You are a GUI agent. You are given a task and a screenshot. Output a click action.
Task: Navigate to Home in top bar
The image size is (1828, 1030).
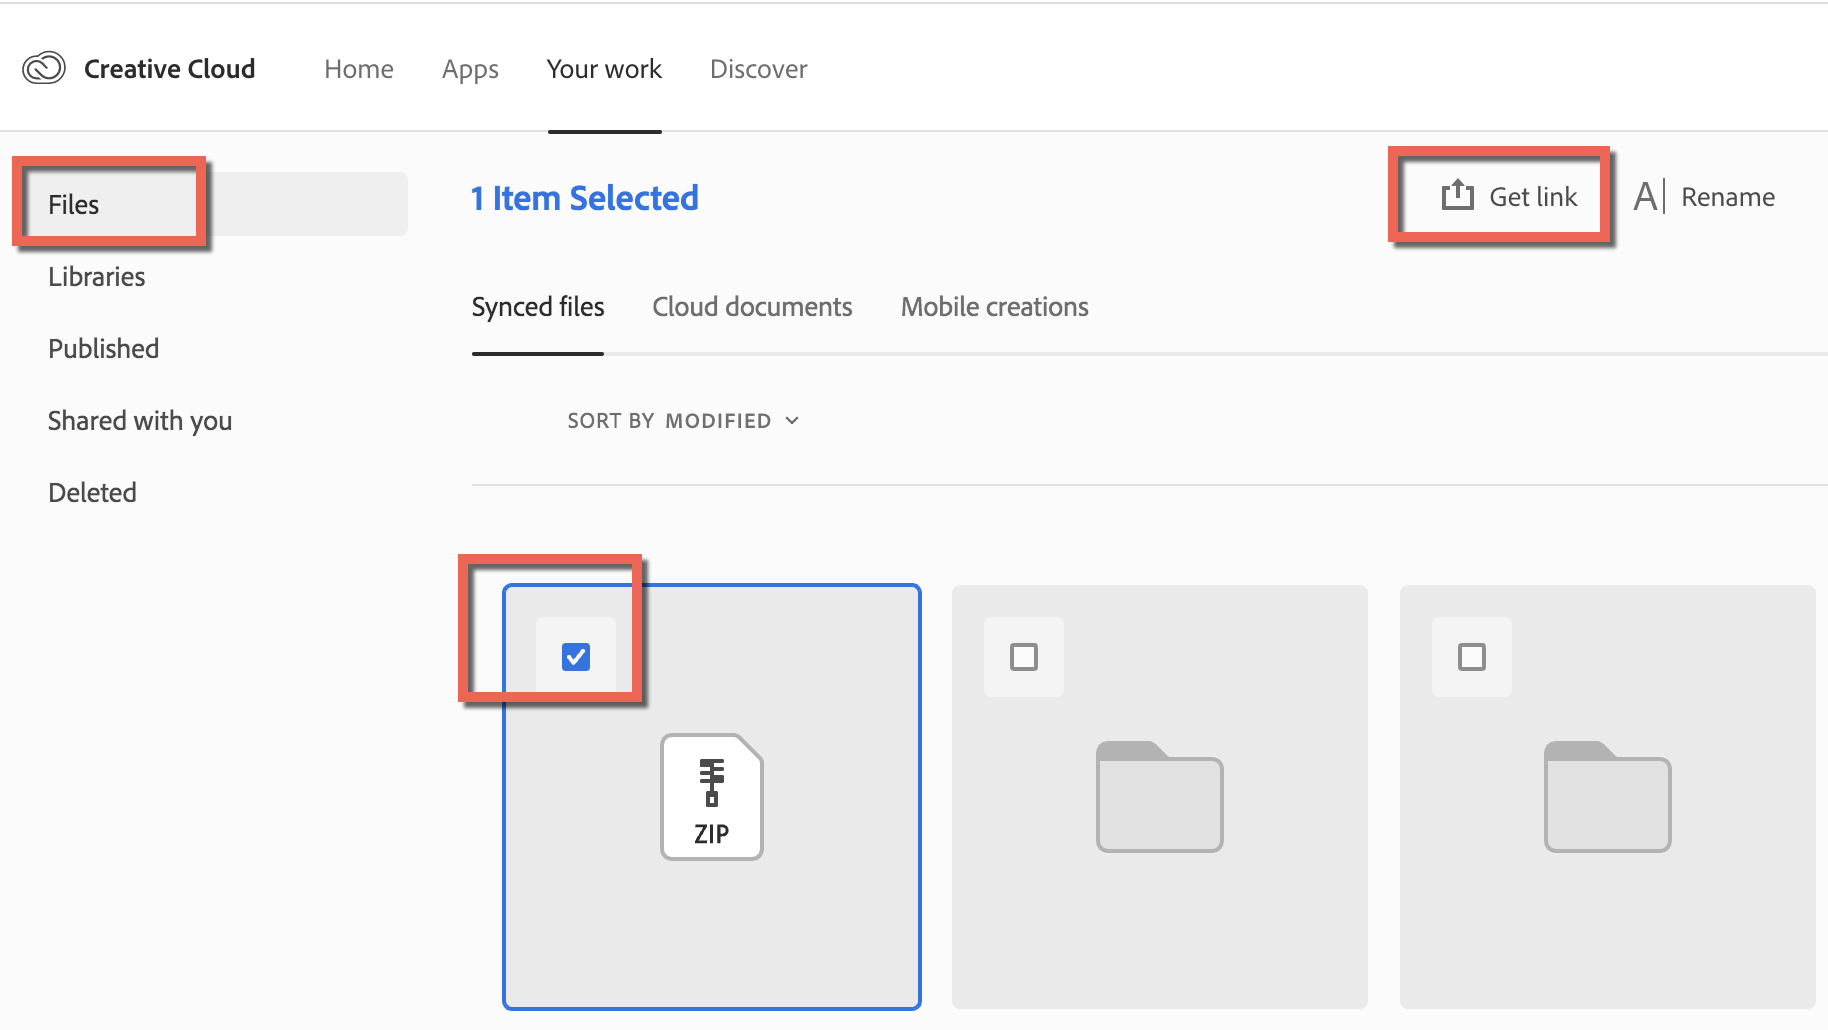359,69
